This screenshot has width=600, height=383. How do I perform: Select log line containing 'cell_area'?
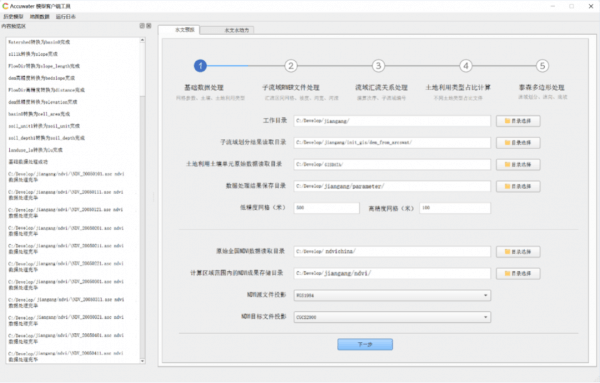[39, 114]
